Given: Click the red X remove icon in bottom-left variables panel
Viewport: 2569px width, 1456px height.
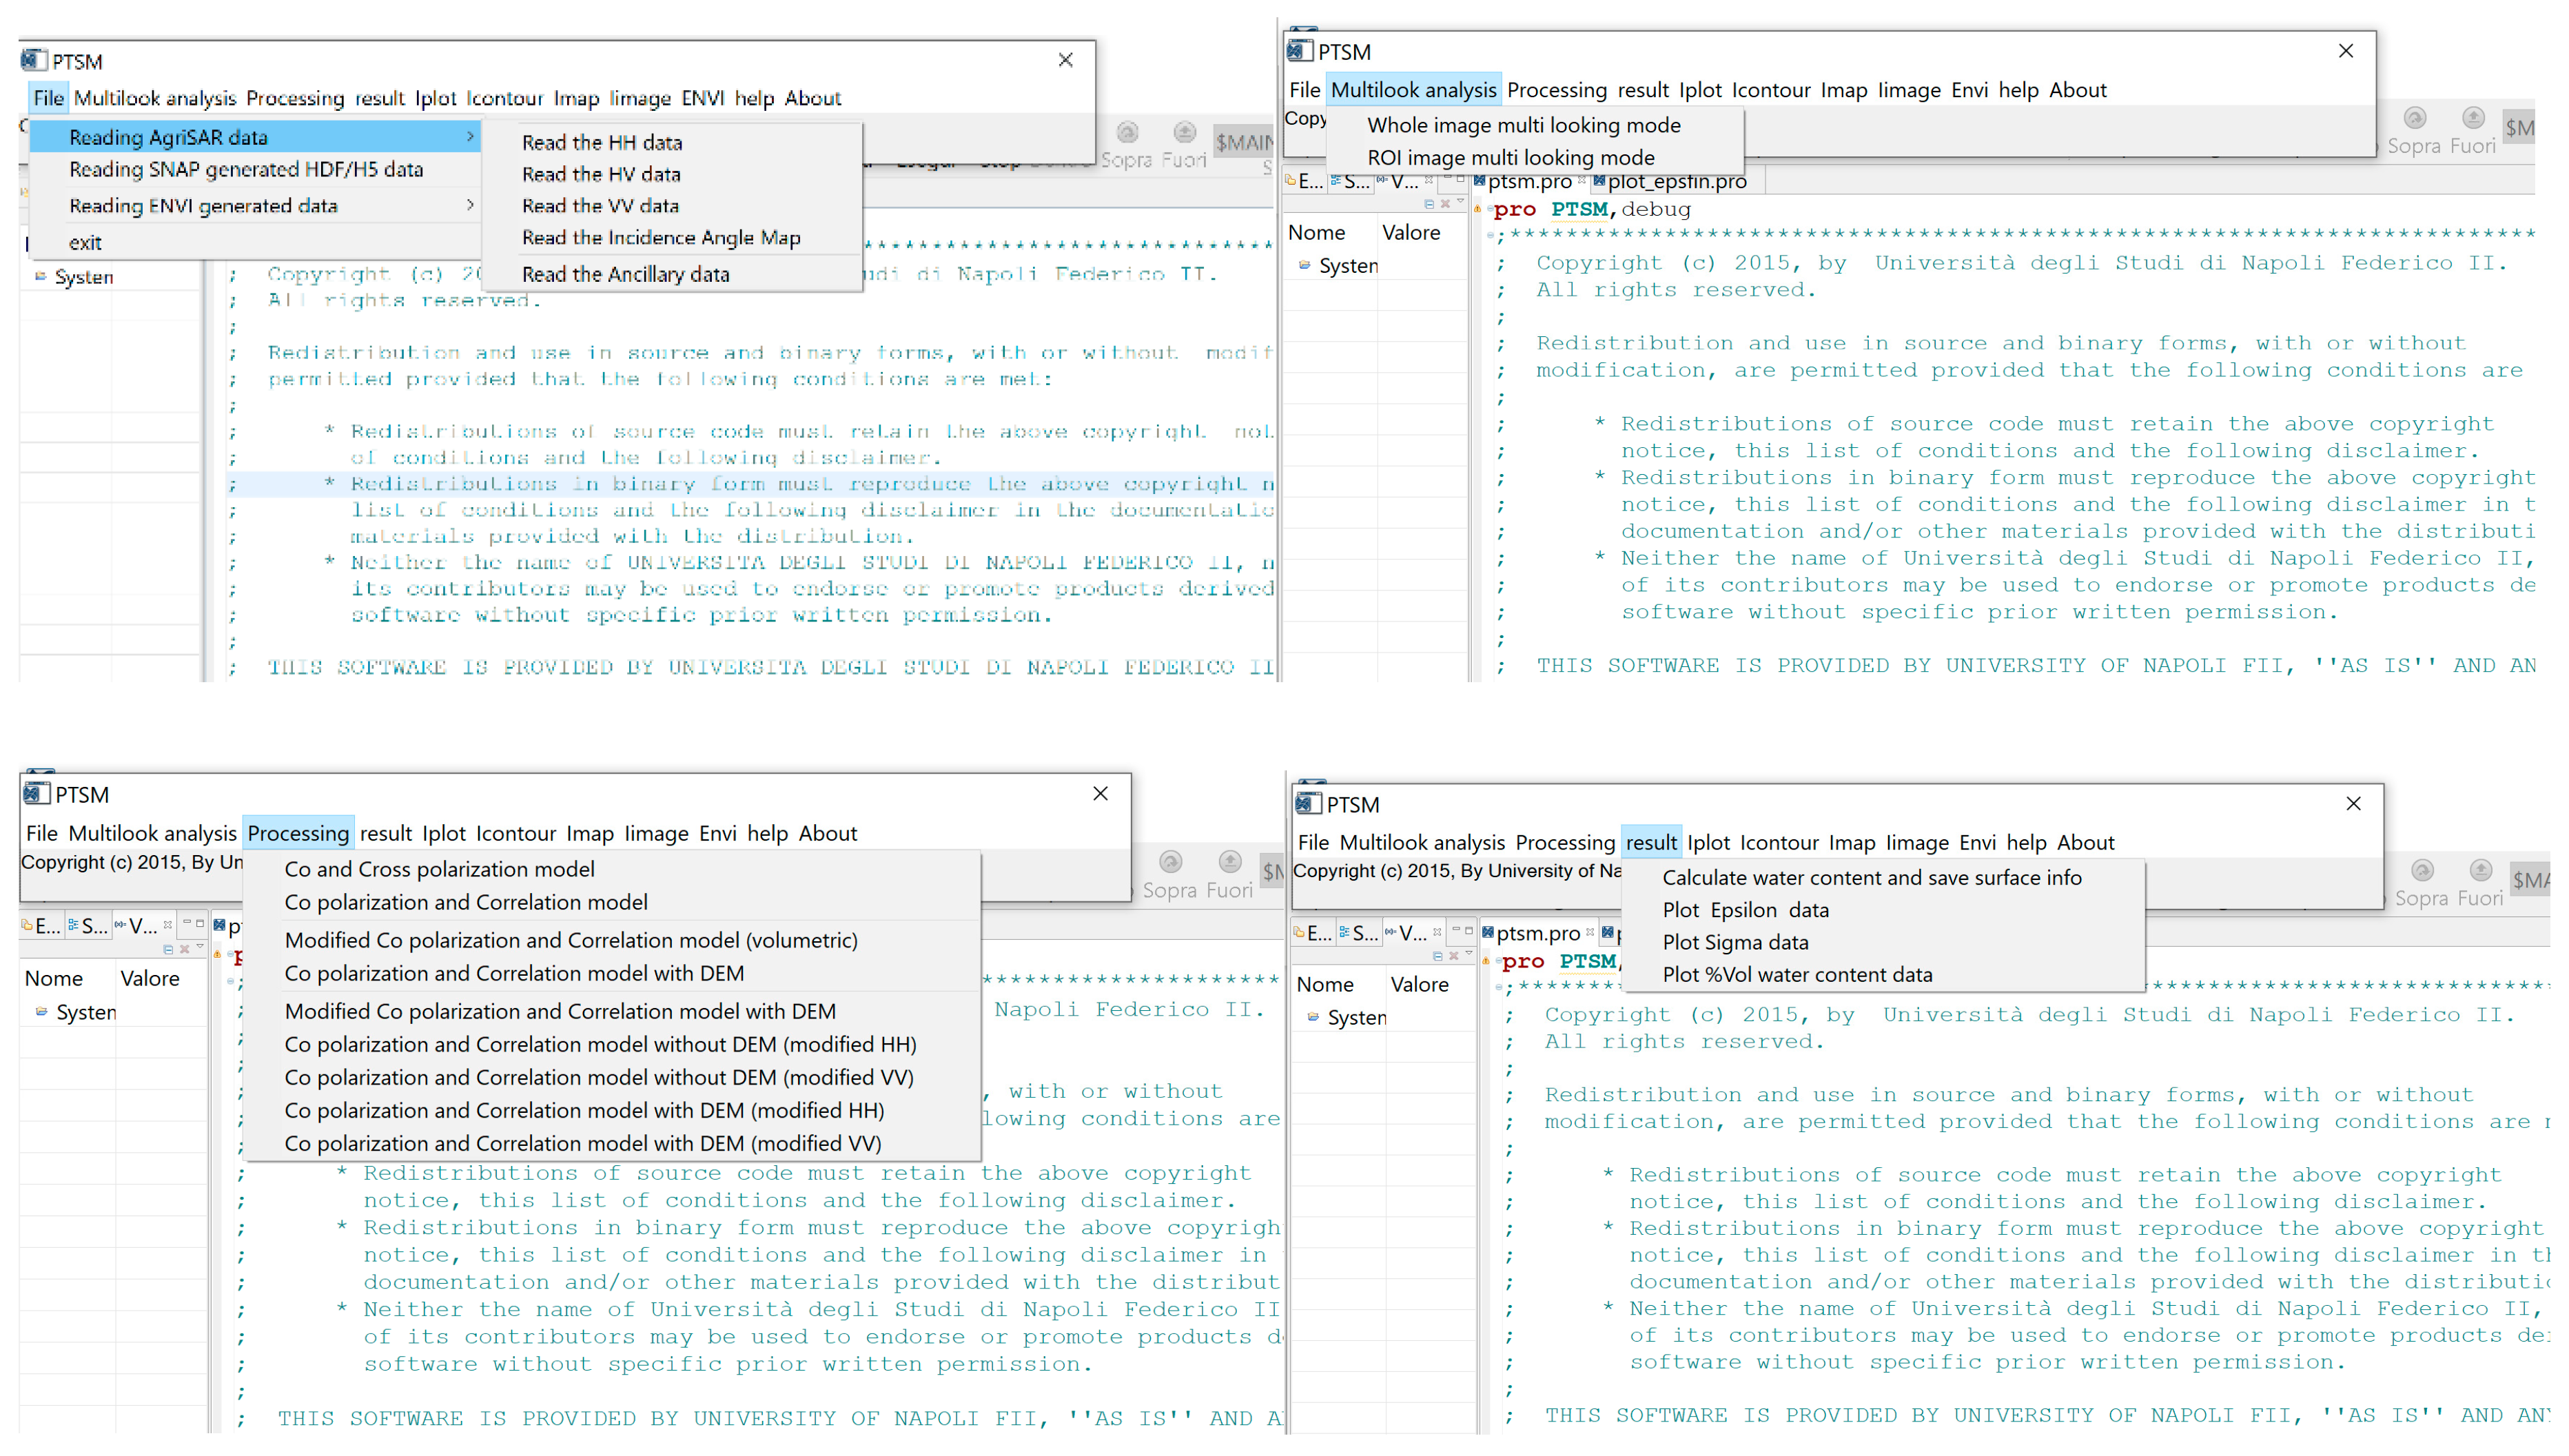Looking at the screenshot, I should [184, 949].
